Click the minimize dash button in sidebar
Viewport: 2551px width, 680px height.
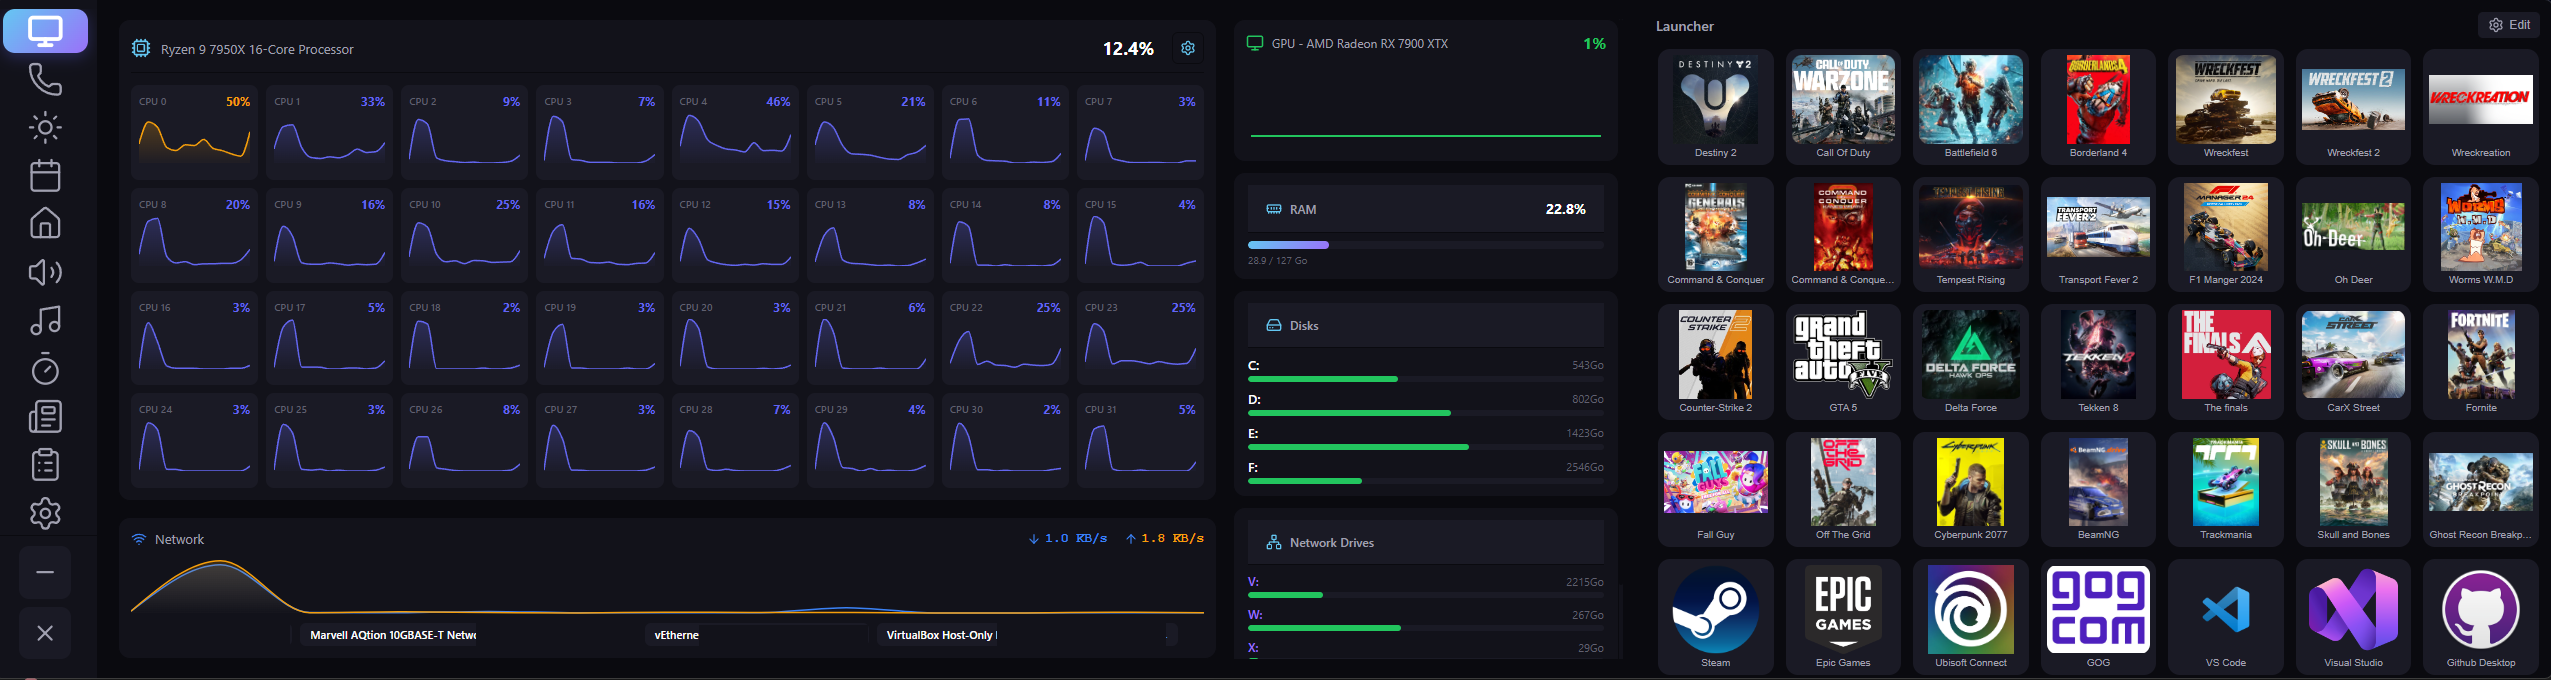(x=45, y=572)
